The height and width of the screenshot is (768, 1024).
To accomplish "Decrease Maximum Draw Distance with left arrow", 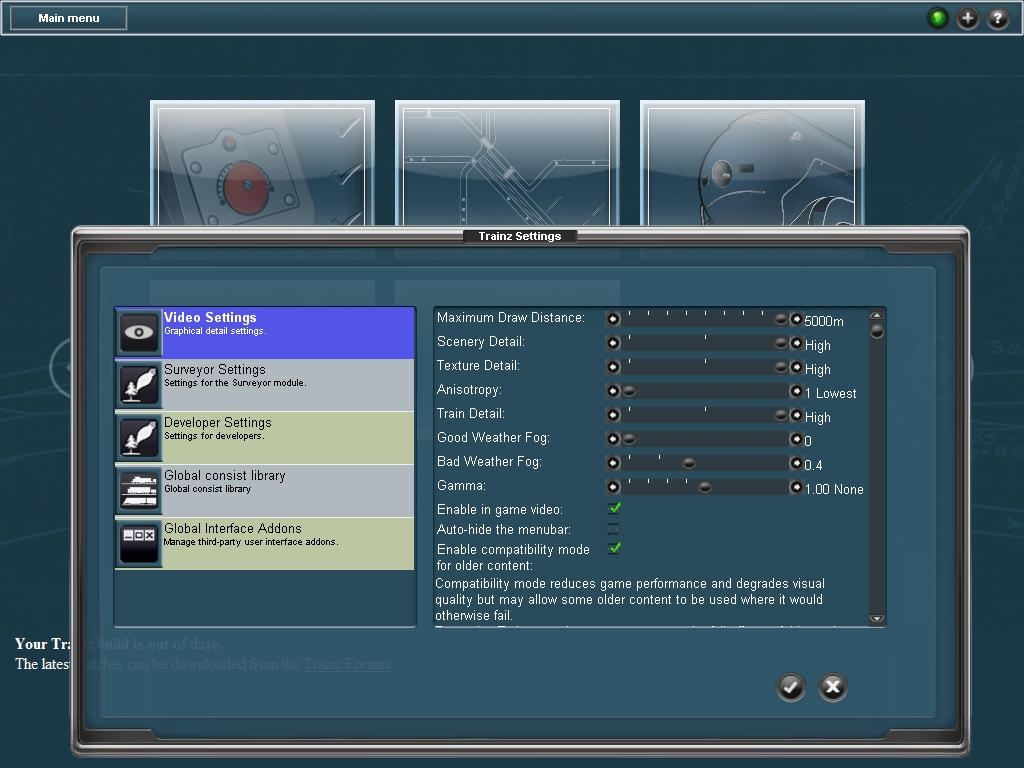I will click(613, 319).
